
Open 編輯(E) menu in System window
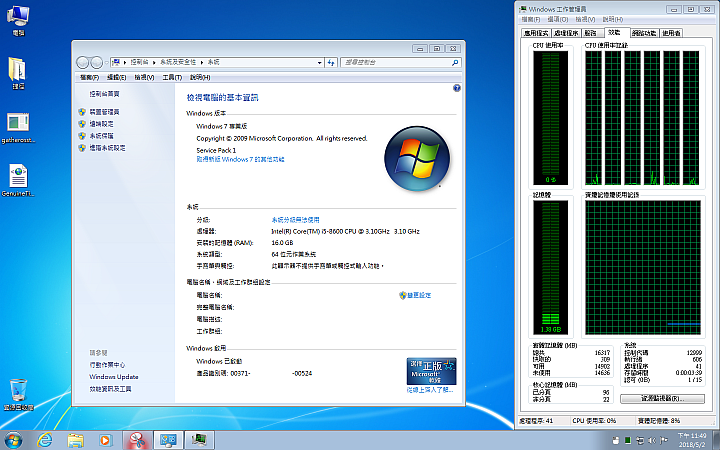click(116, 77)
